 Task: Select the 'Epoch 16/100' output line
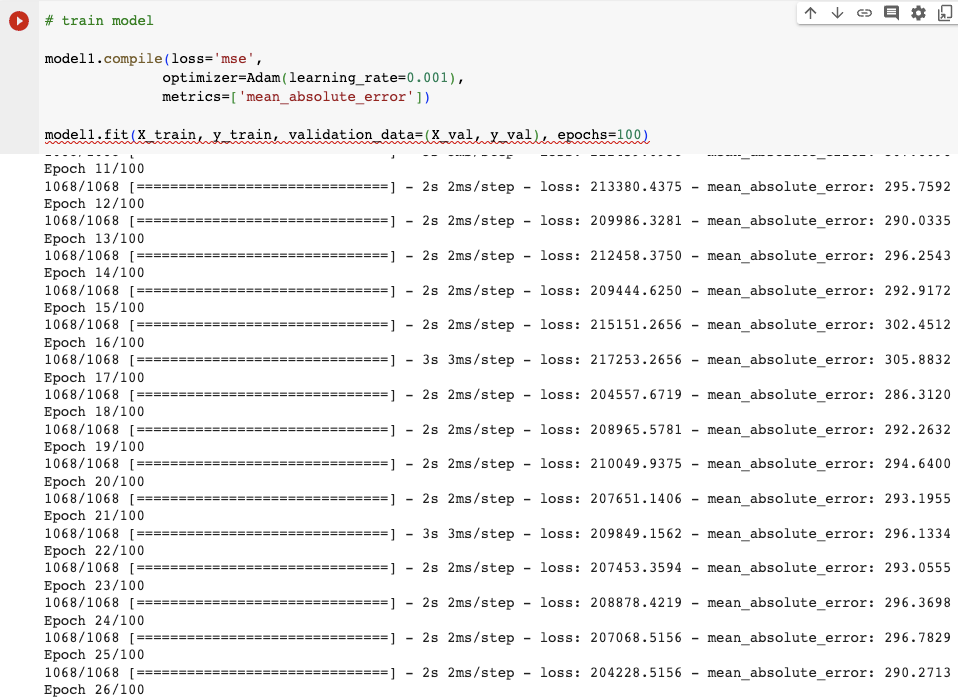coord(94,342)
